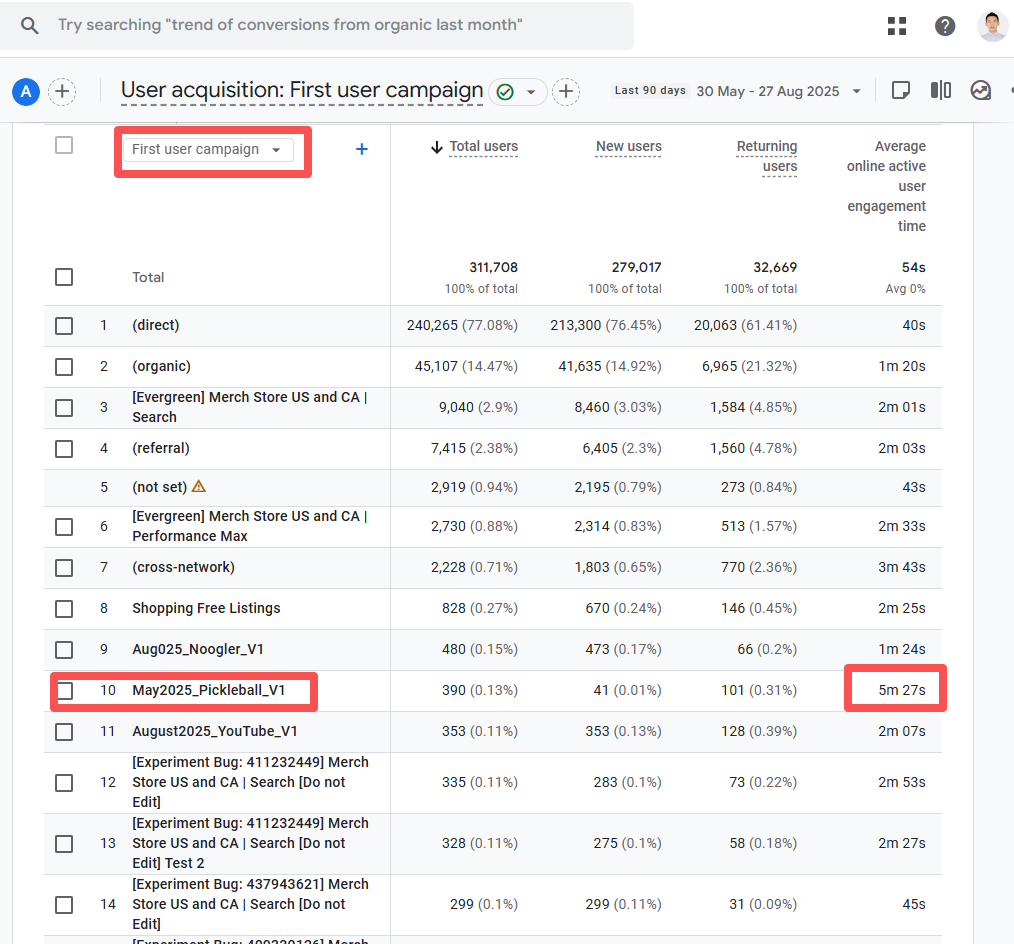Check the Shopping Free Listings row

(64, 609)
